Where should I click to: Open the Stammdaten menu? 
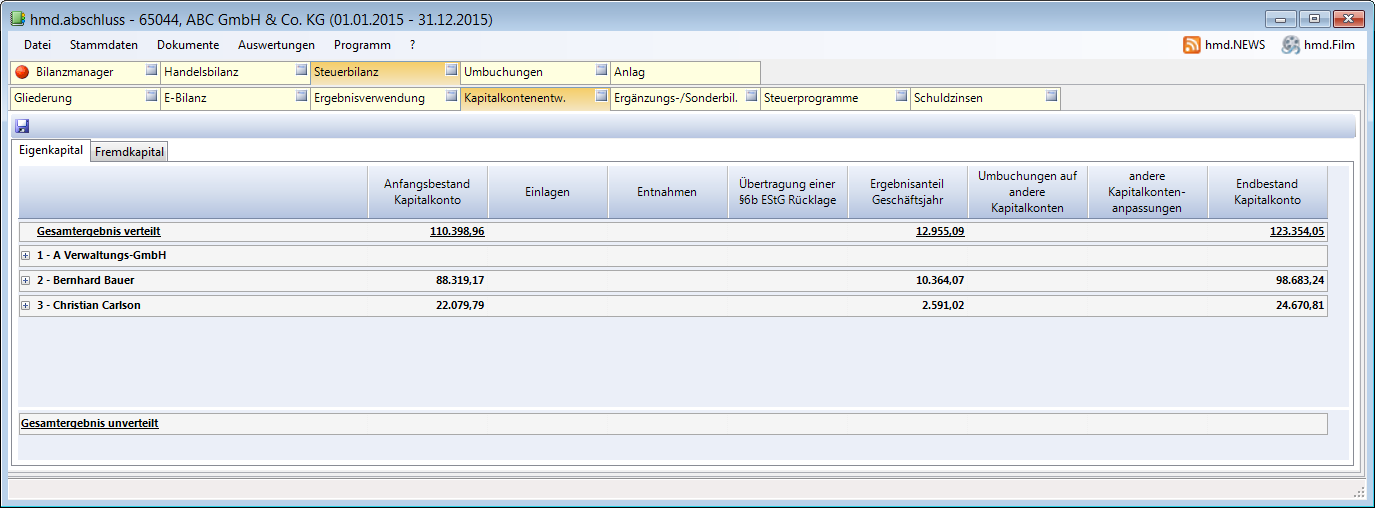(x=104, y=45)
